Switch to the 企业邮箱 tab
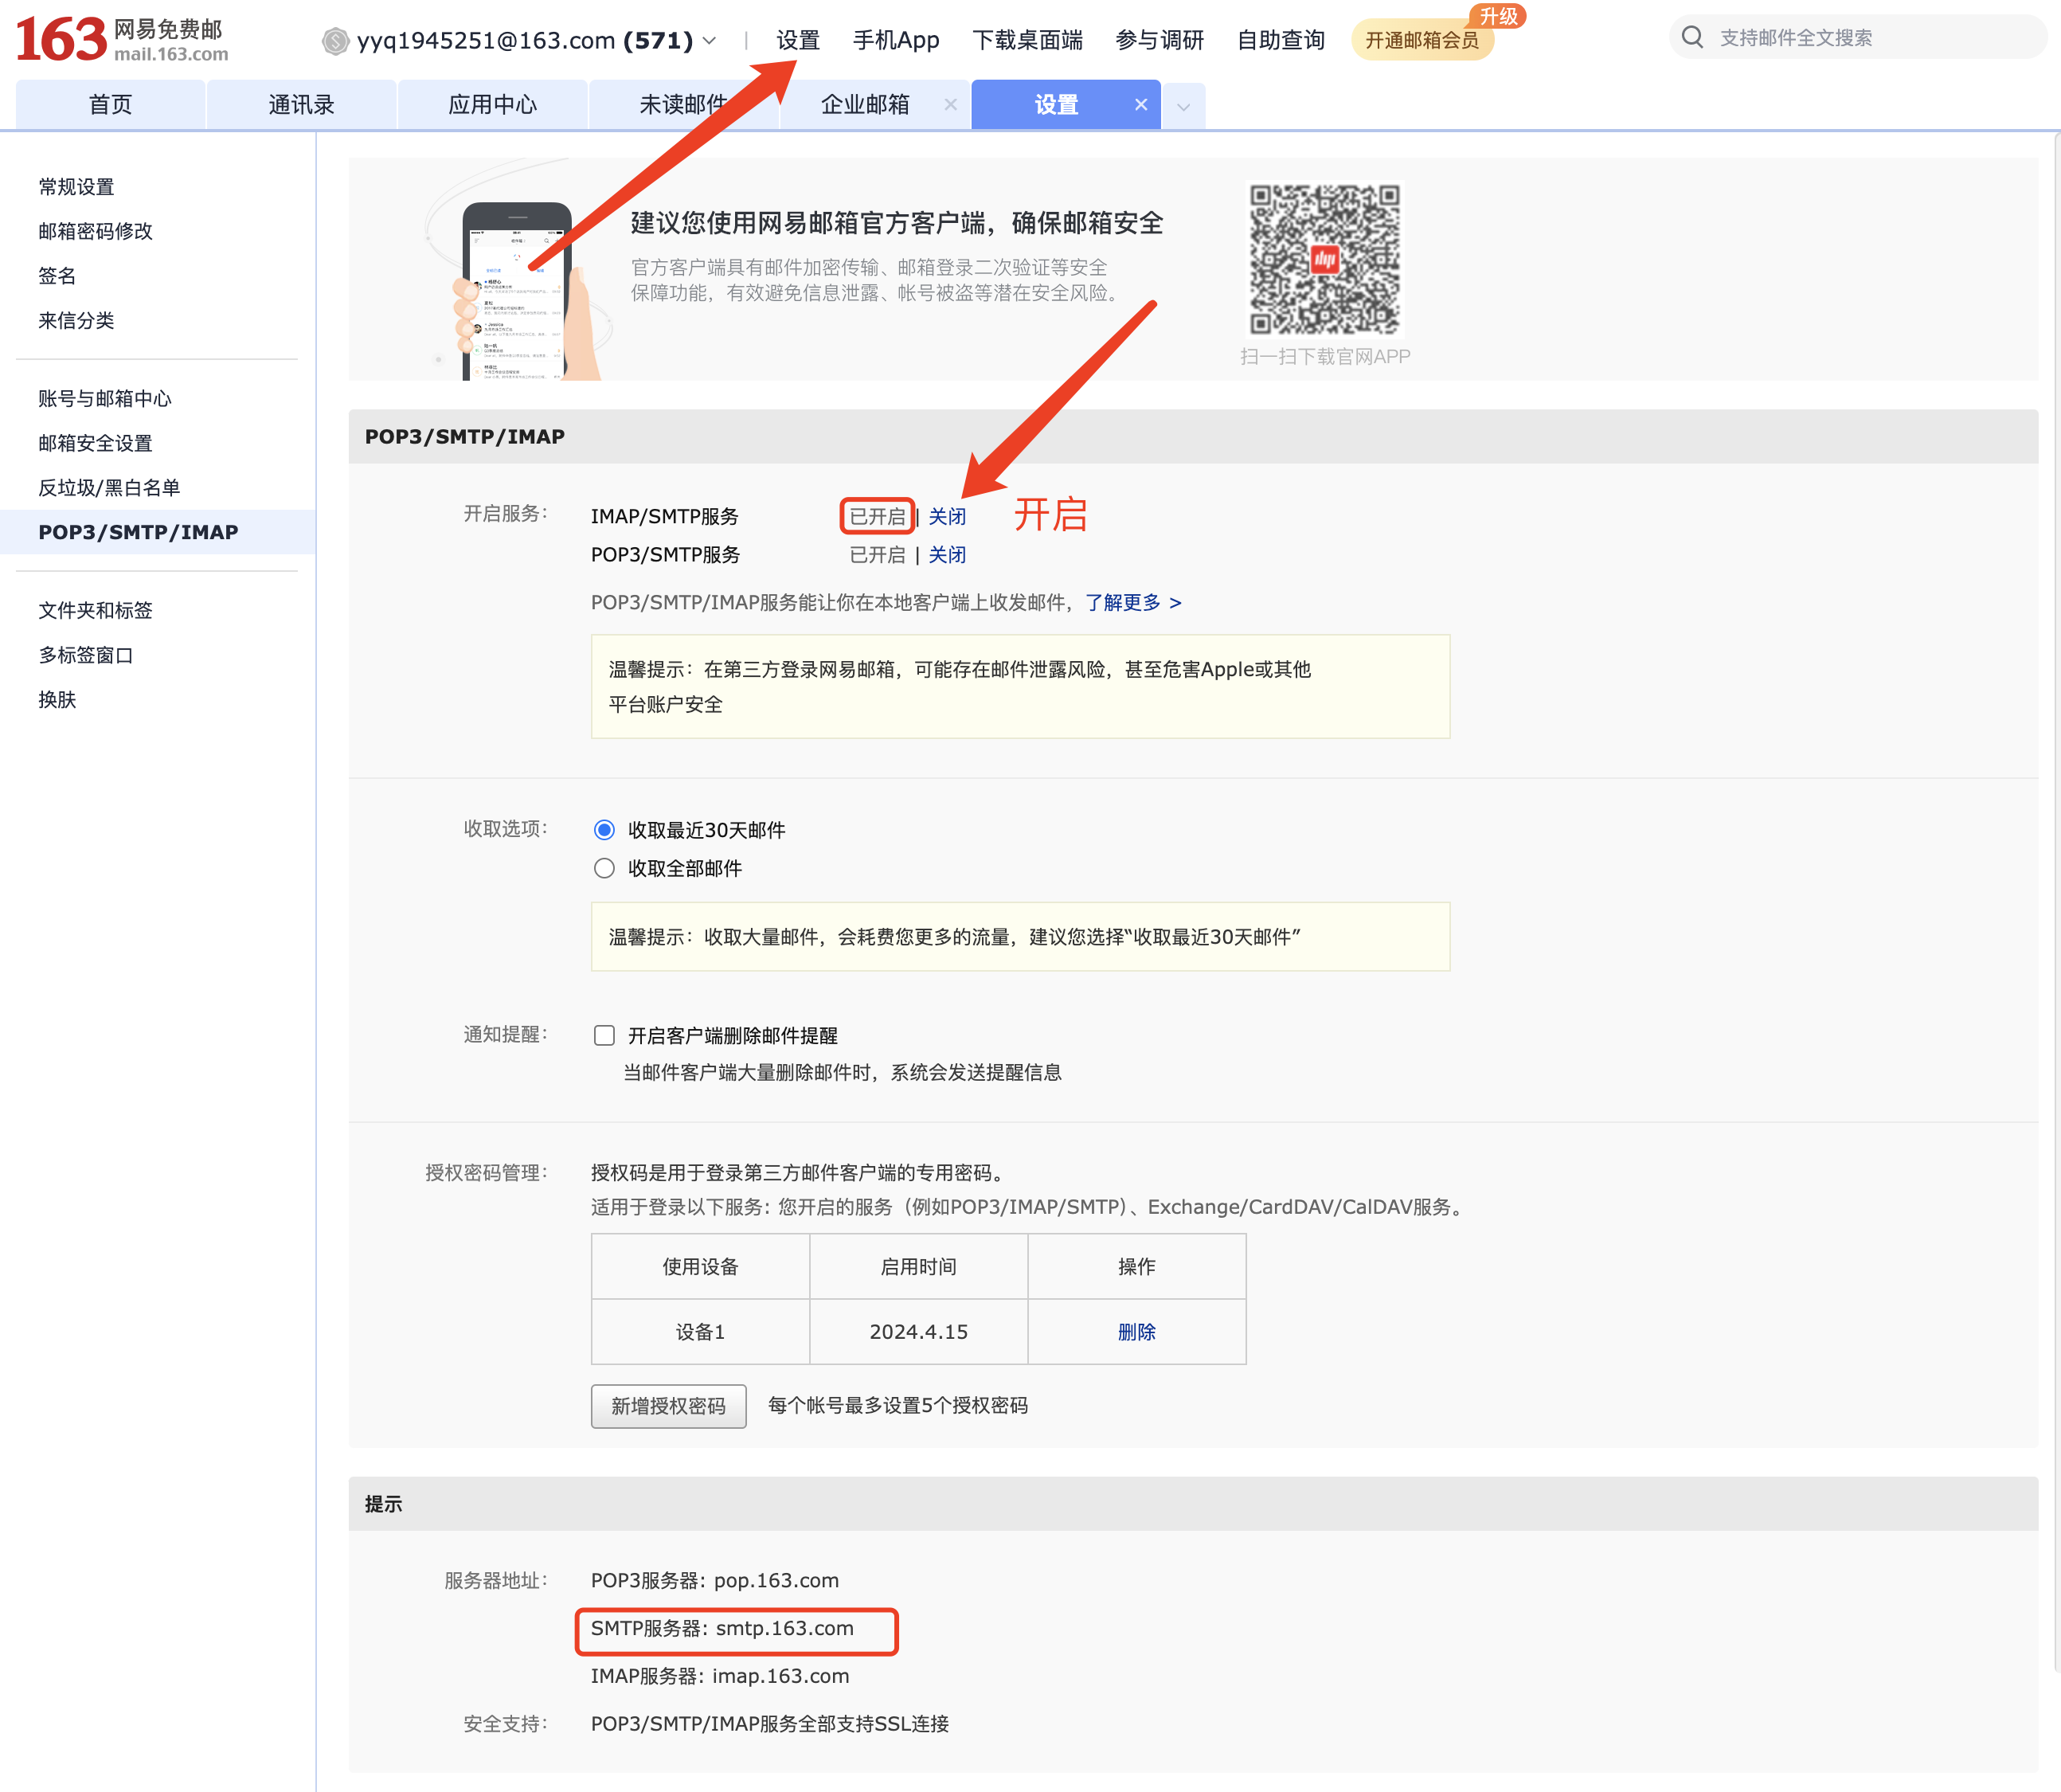Screen dimensions: 2061x1792 point(865,105)
